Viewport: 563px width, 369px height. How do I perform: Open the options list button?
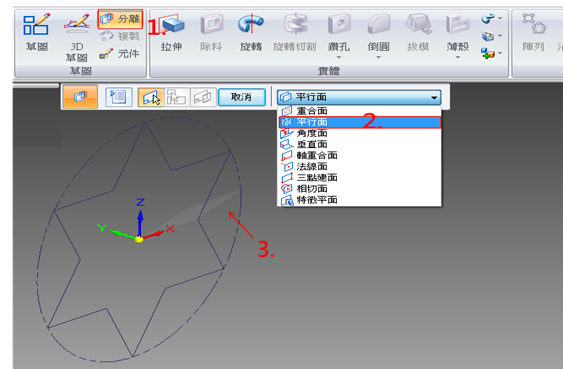pyautogui.click(x=118, y=97)
